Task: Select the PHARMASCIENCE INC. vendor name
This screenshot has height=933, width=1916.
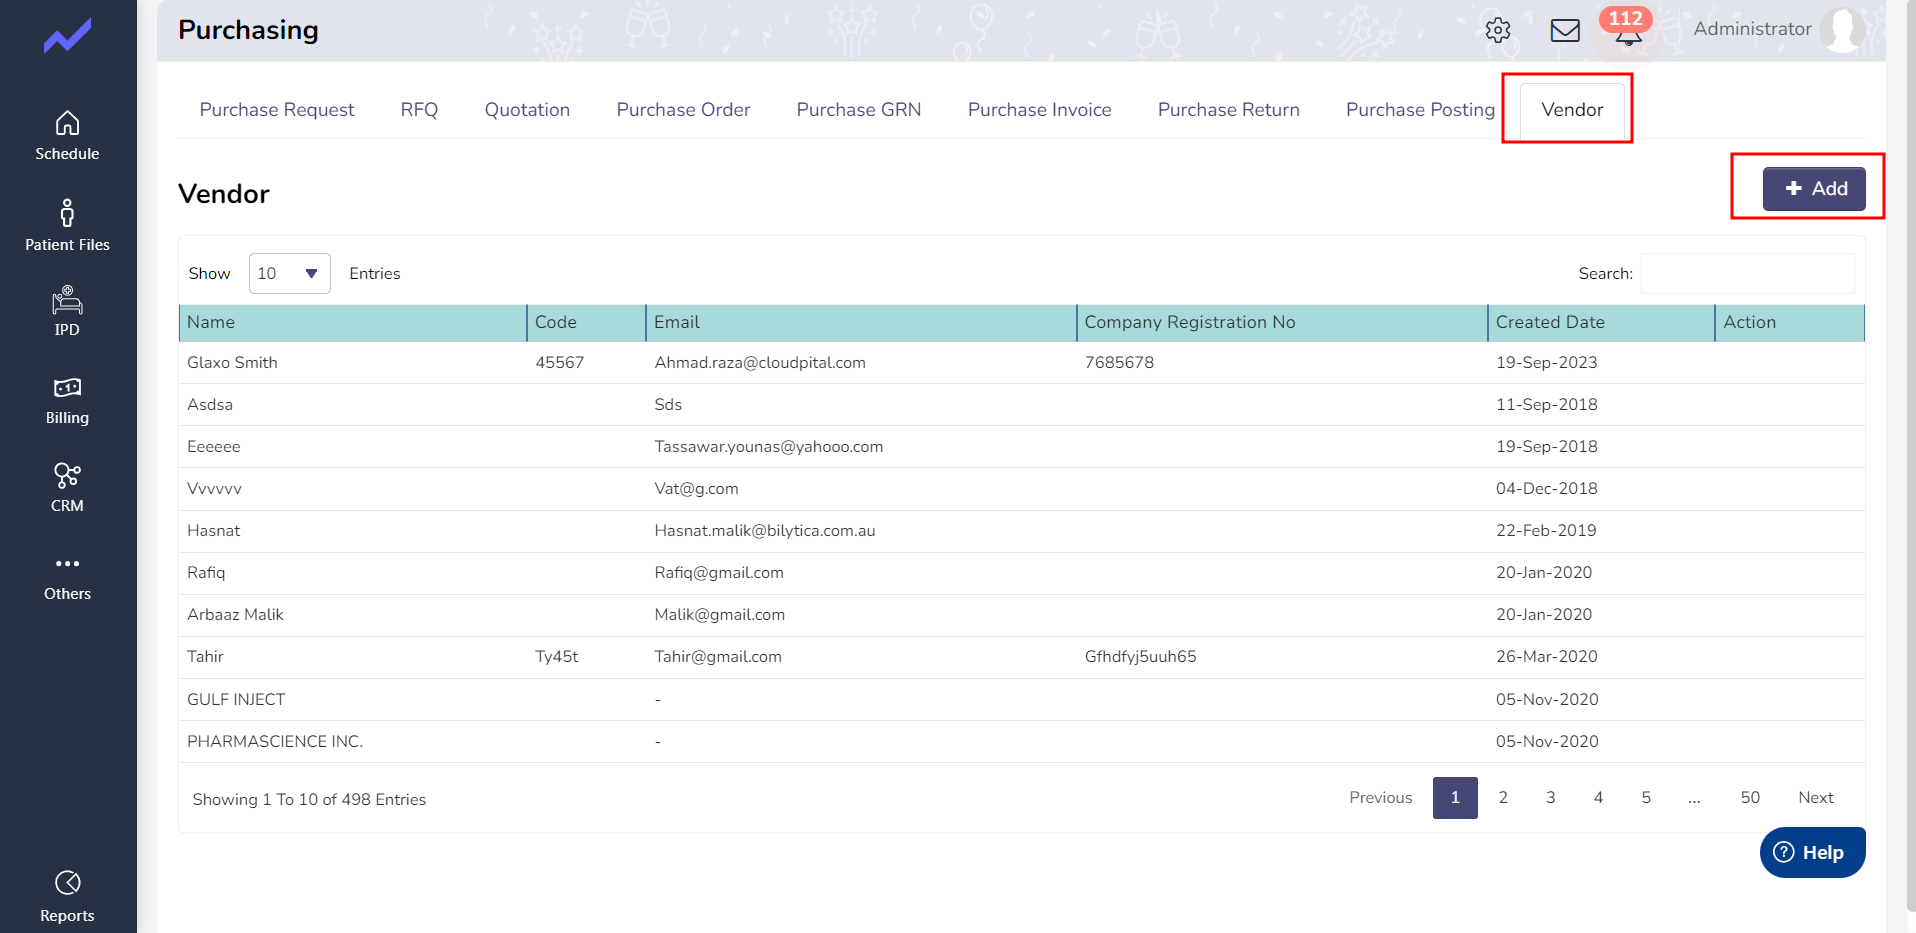Action: click(275, 741)
